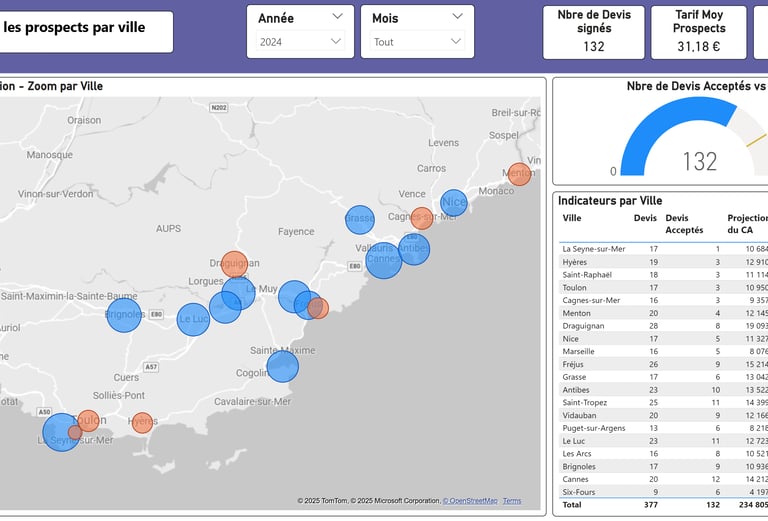The width and height of the screenshot is (768, 521).
Task: Sort table by Projection du CA header
Action: (x=747, y=224)
